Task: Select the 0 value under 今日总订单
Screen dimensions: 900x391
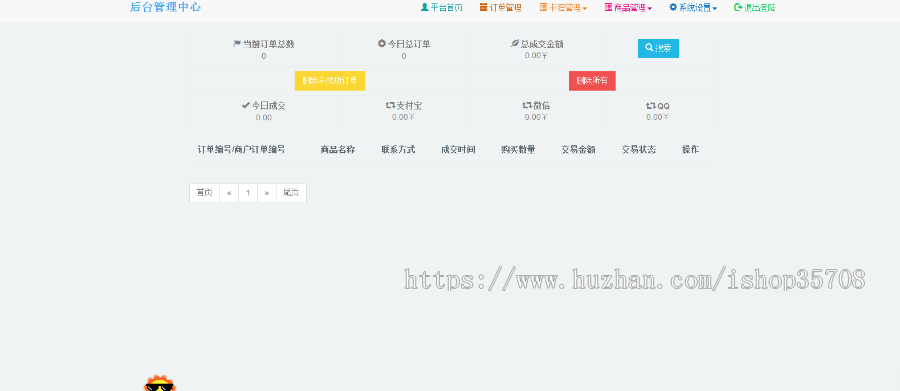Action: pos(404,56)
